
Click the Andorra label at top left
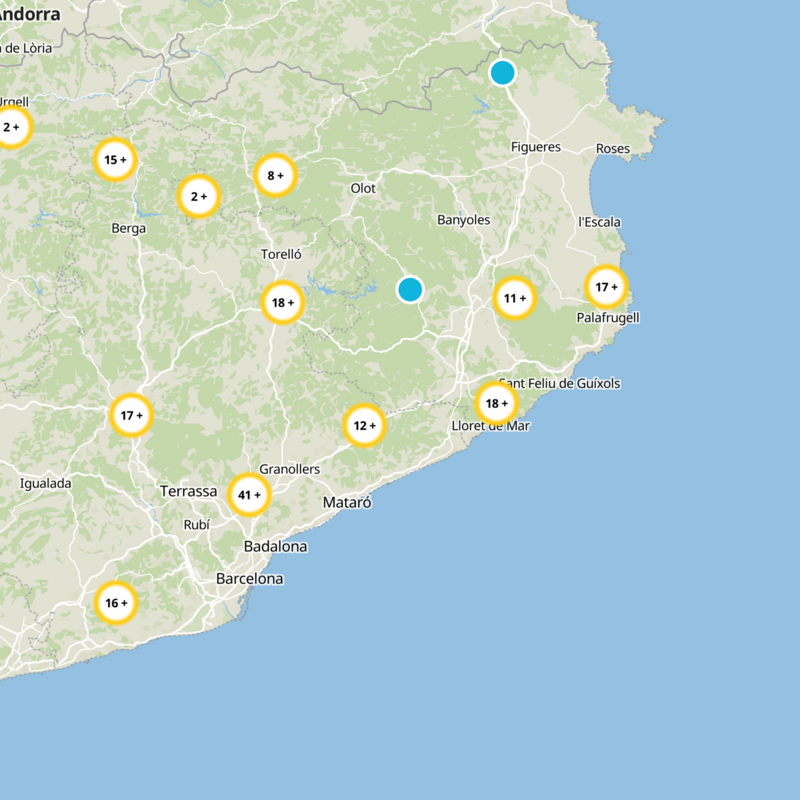(29, 13)
